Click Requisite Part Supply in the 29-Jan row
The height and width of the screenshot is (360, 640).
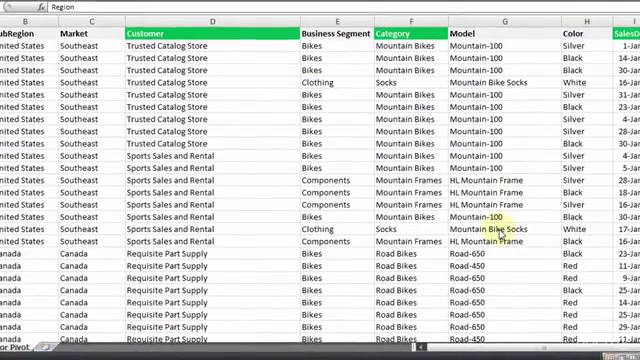(x=167, y=327)
